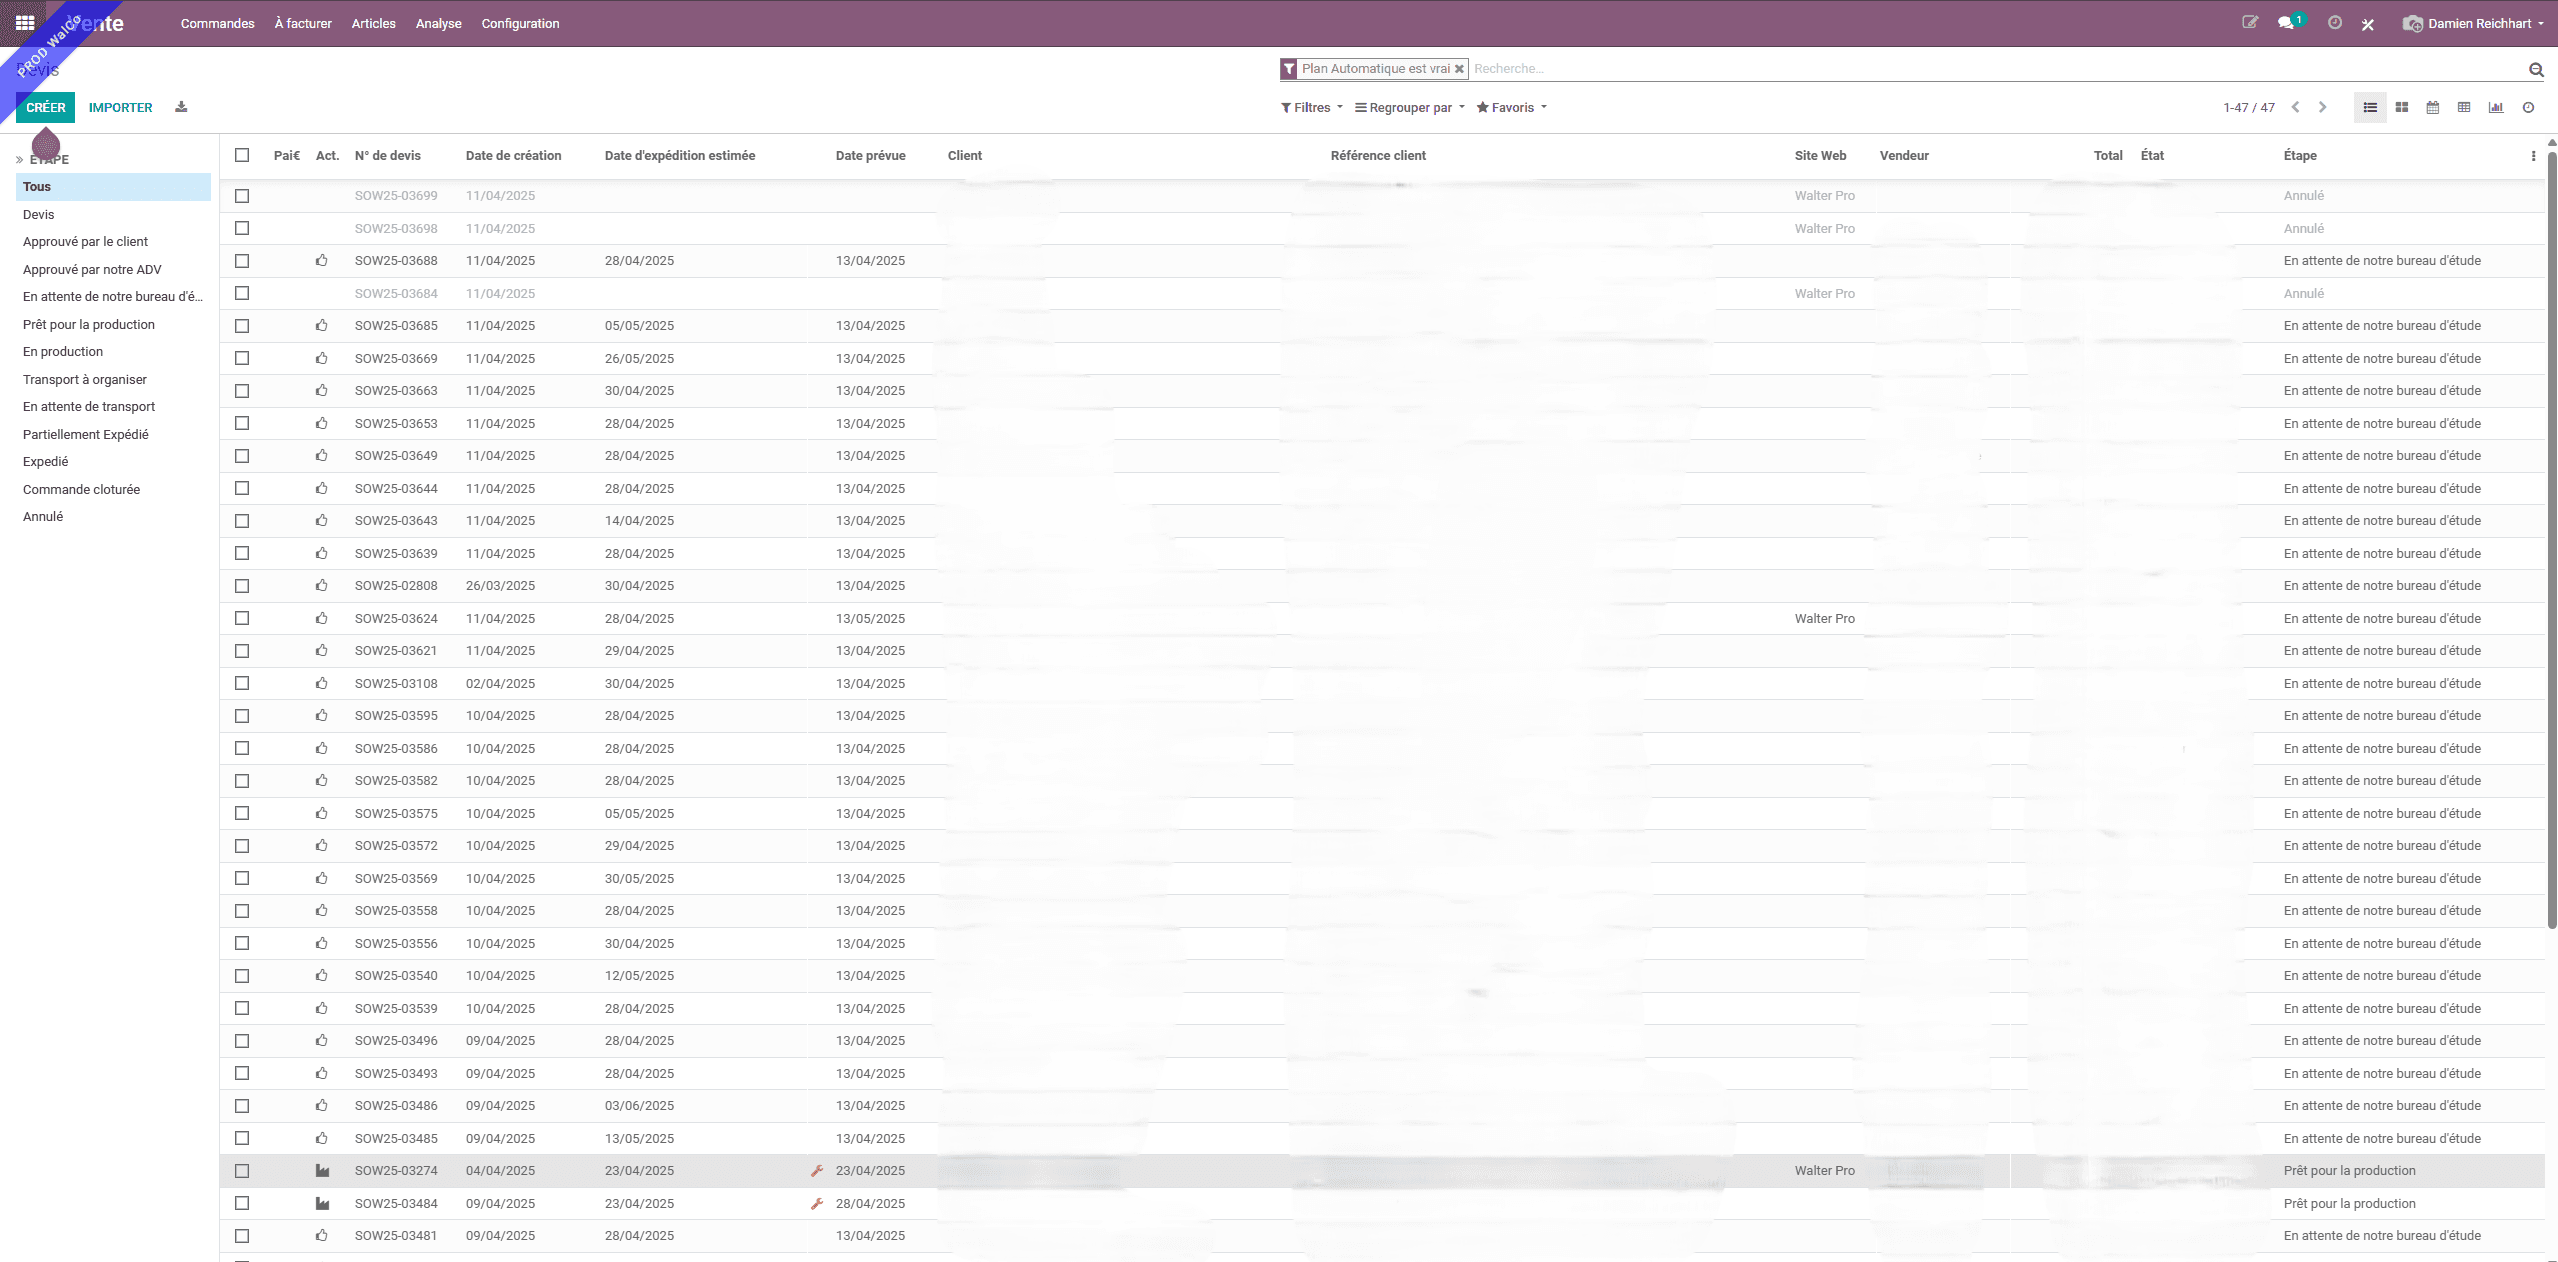Open column options three-dot icon
The image size is (2558, 1262).
(x=2533, y=156)
